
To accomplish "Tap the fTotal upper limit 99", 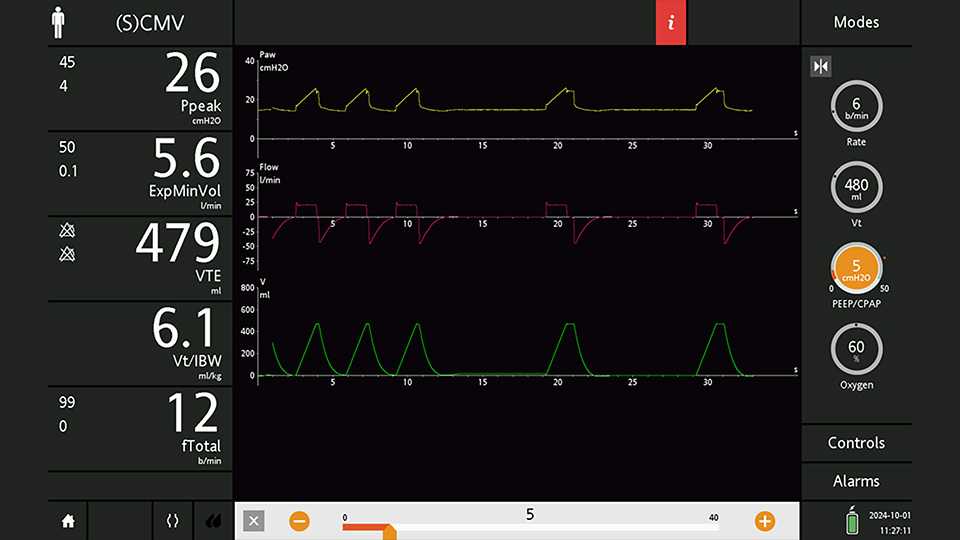I will [67, 402].
